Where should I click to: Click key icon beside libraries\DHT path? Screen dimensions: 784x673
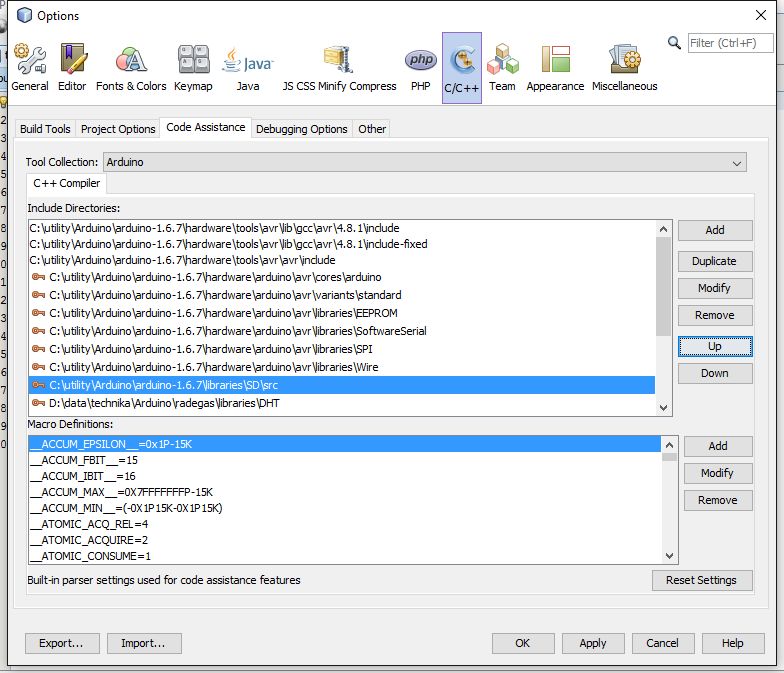pos(38,402)
